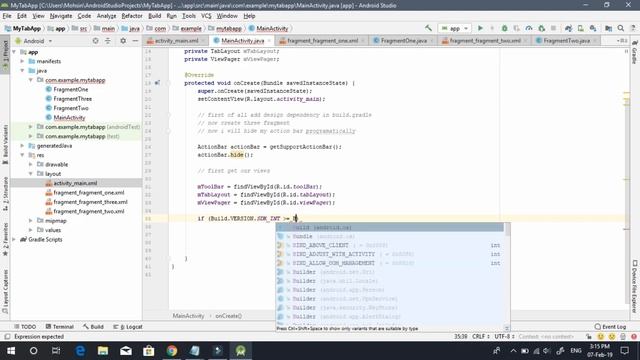The width and height of the screenshot is (640, 360).
Task: Open File Explorer from the taskbar
Action: (103, 351)
